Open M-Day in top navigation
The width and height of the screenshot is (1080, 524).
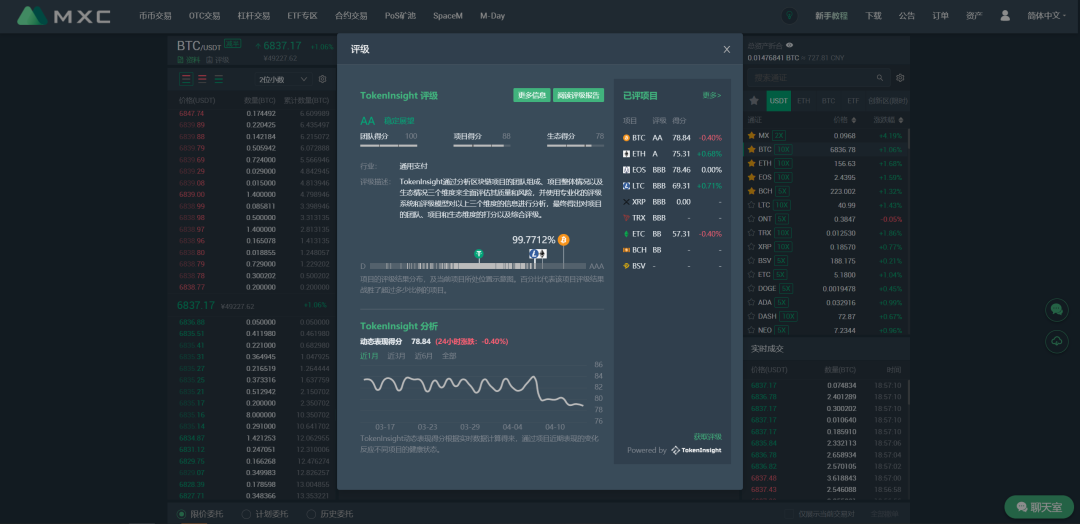[492, 16]
